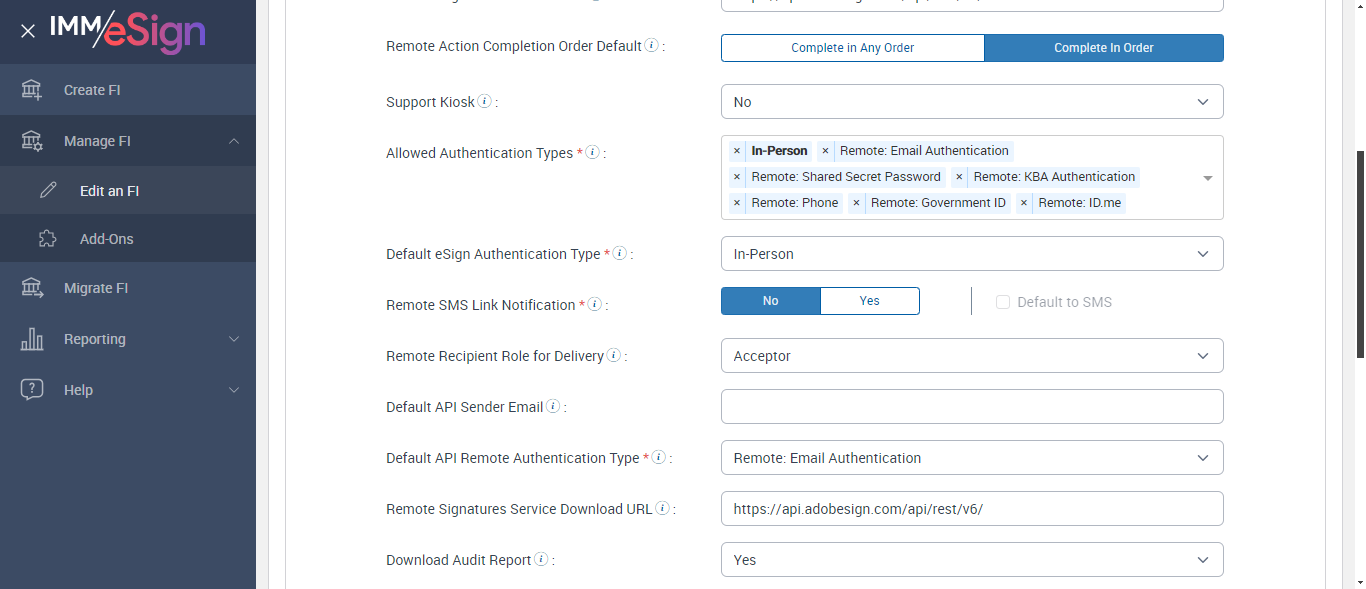Click the Add-Ons puzzle piece icon
This screenshot has width=1366, height=589.
coord(48,239)
